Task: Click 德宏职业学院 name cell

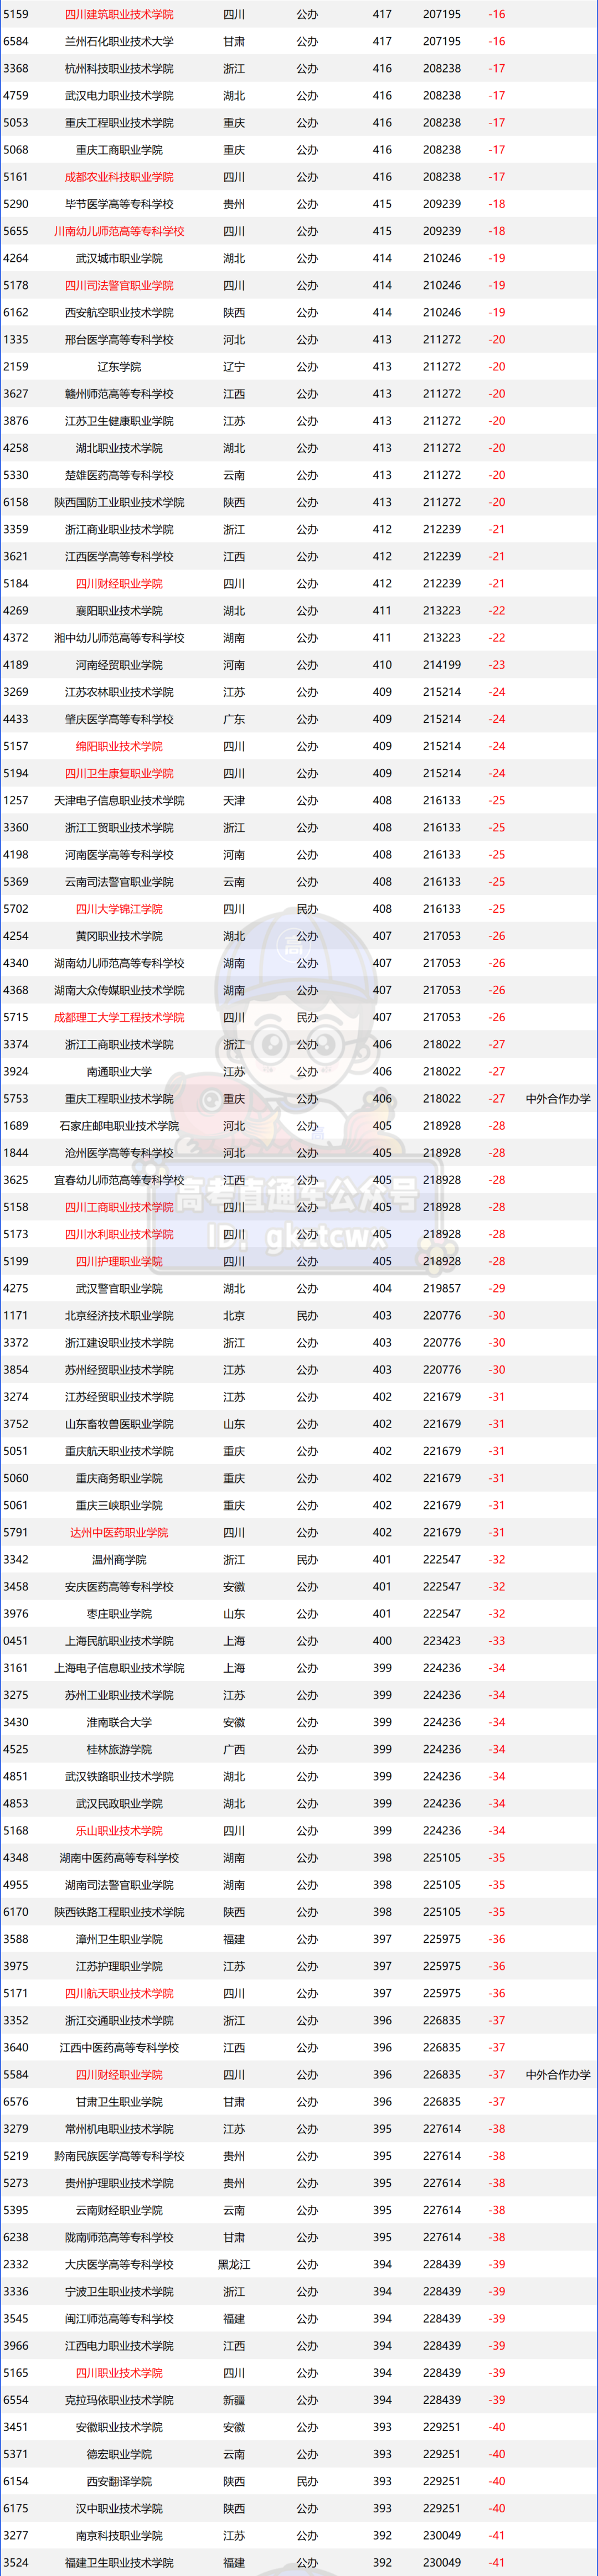Action: tap(119, 2454)
